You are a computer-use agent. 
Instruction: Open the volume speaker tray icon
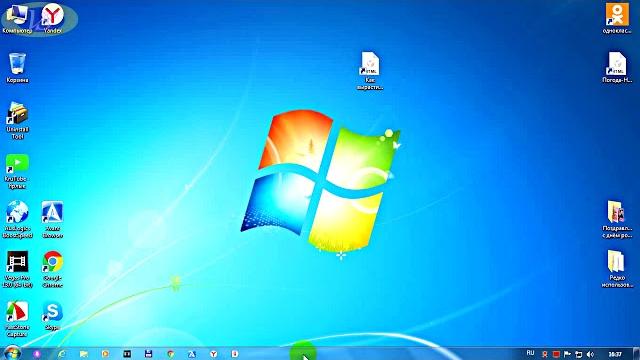point(590,354)
